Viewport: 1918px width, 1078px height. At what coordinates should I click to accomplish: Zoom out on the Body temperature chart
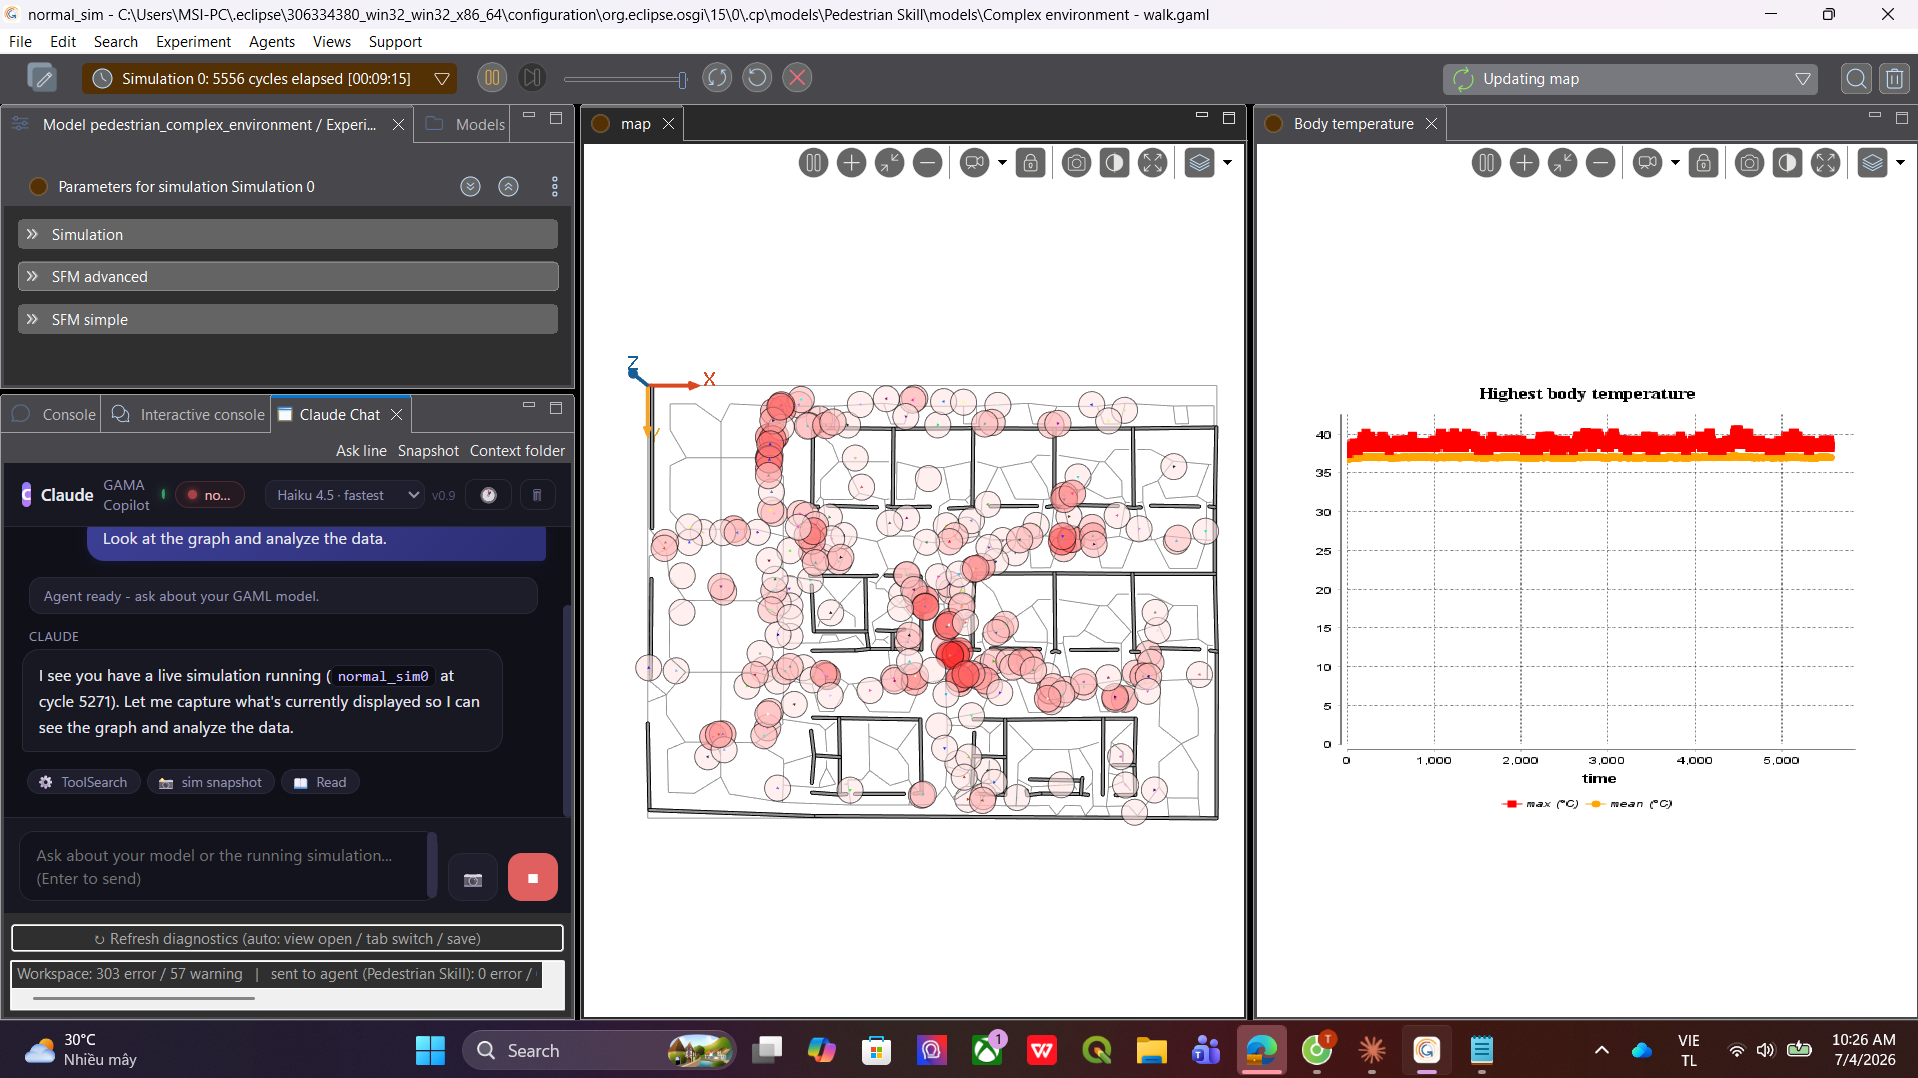(1601, 163)
